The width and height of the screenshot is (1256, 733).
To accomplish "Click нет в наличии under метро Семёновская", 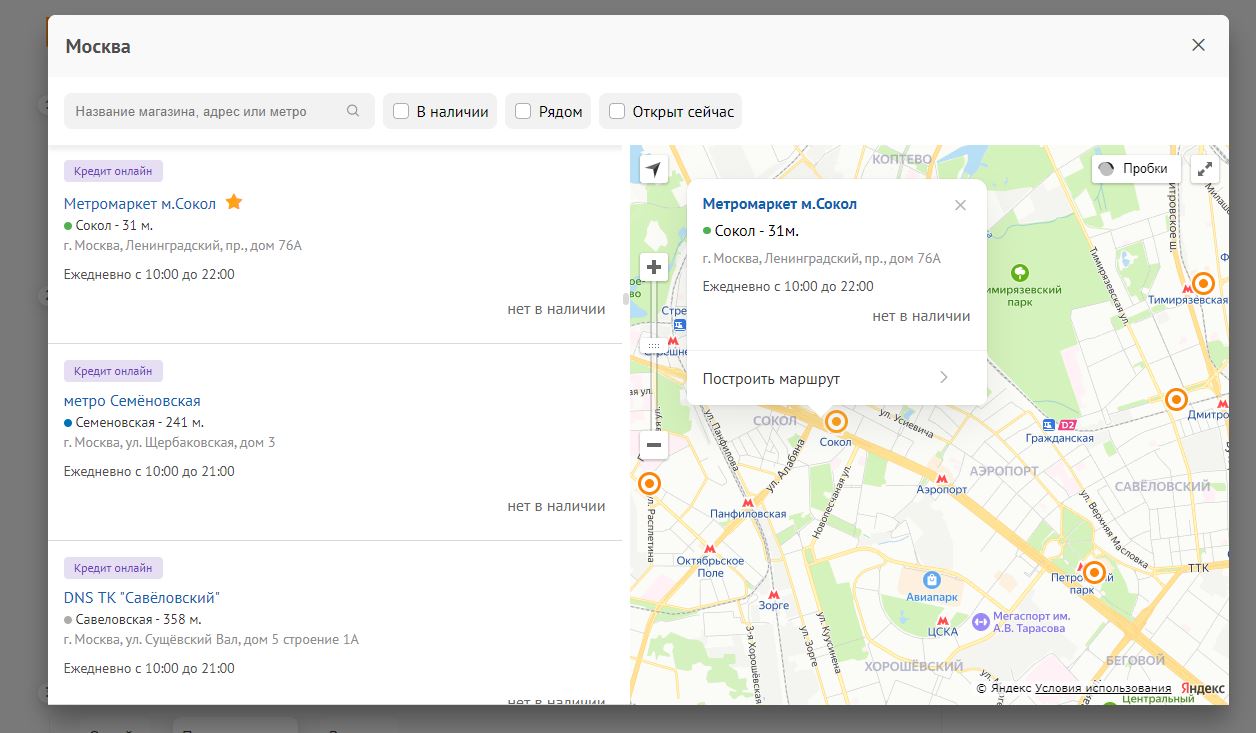I will (x=556, y=506).
